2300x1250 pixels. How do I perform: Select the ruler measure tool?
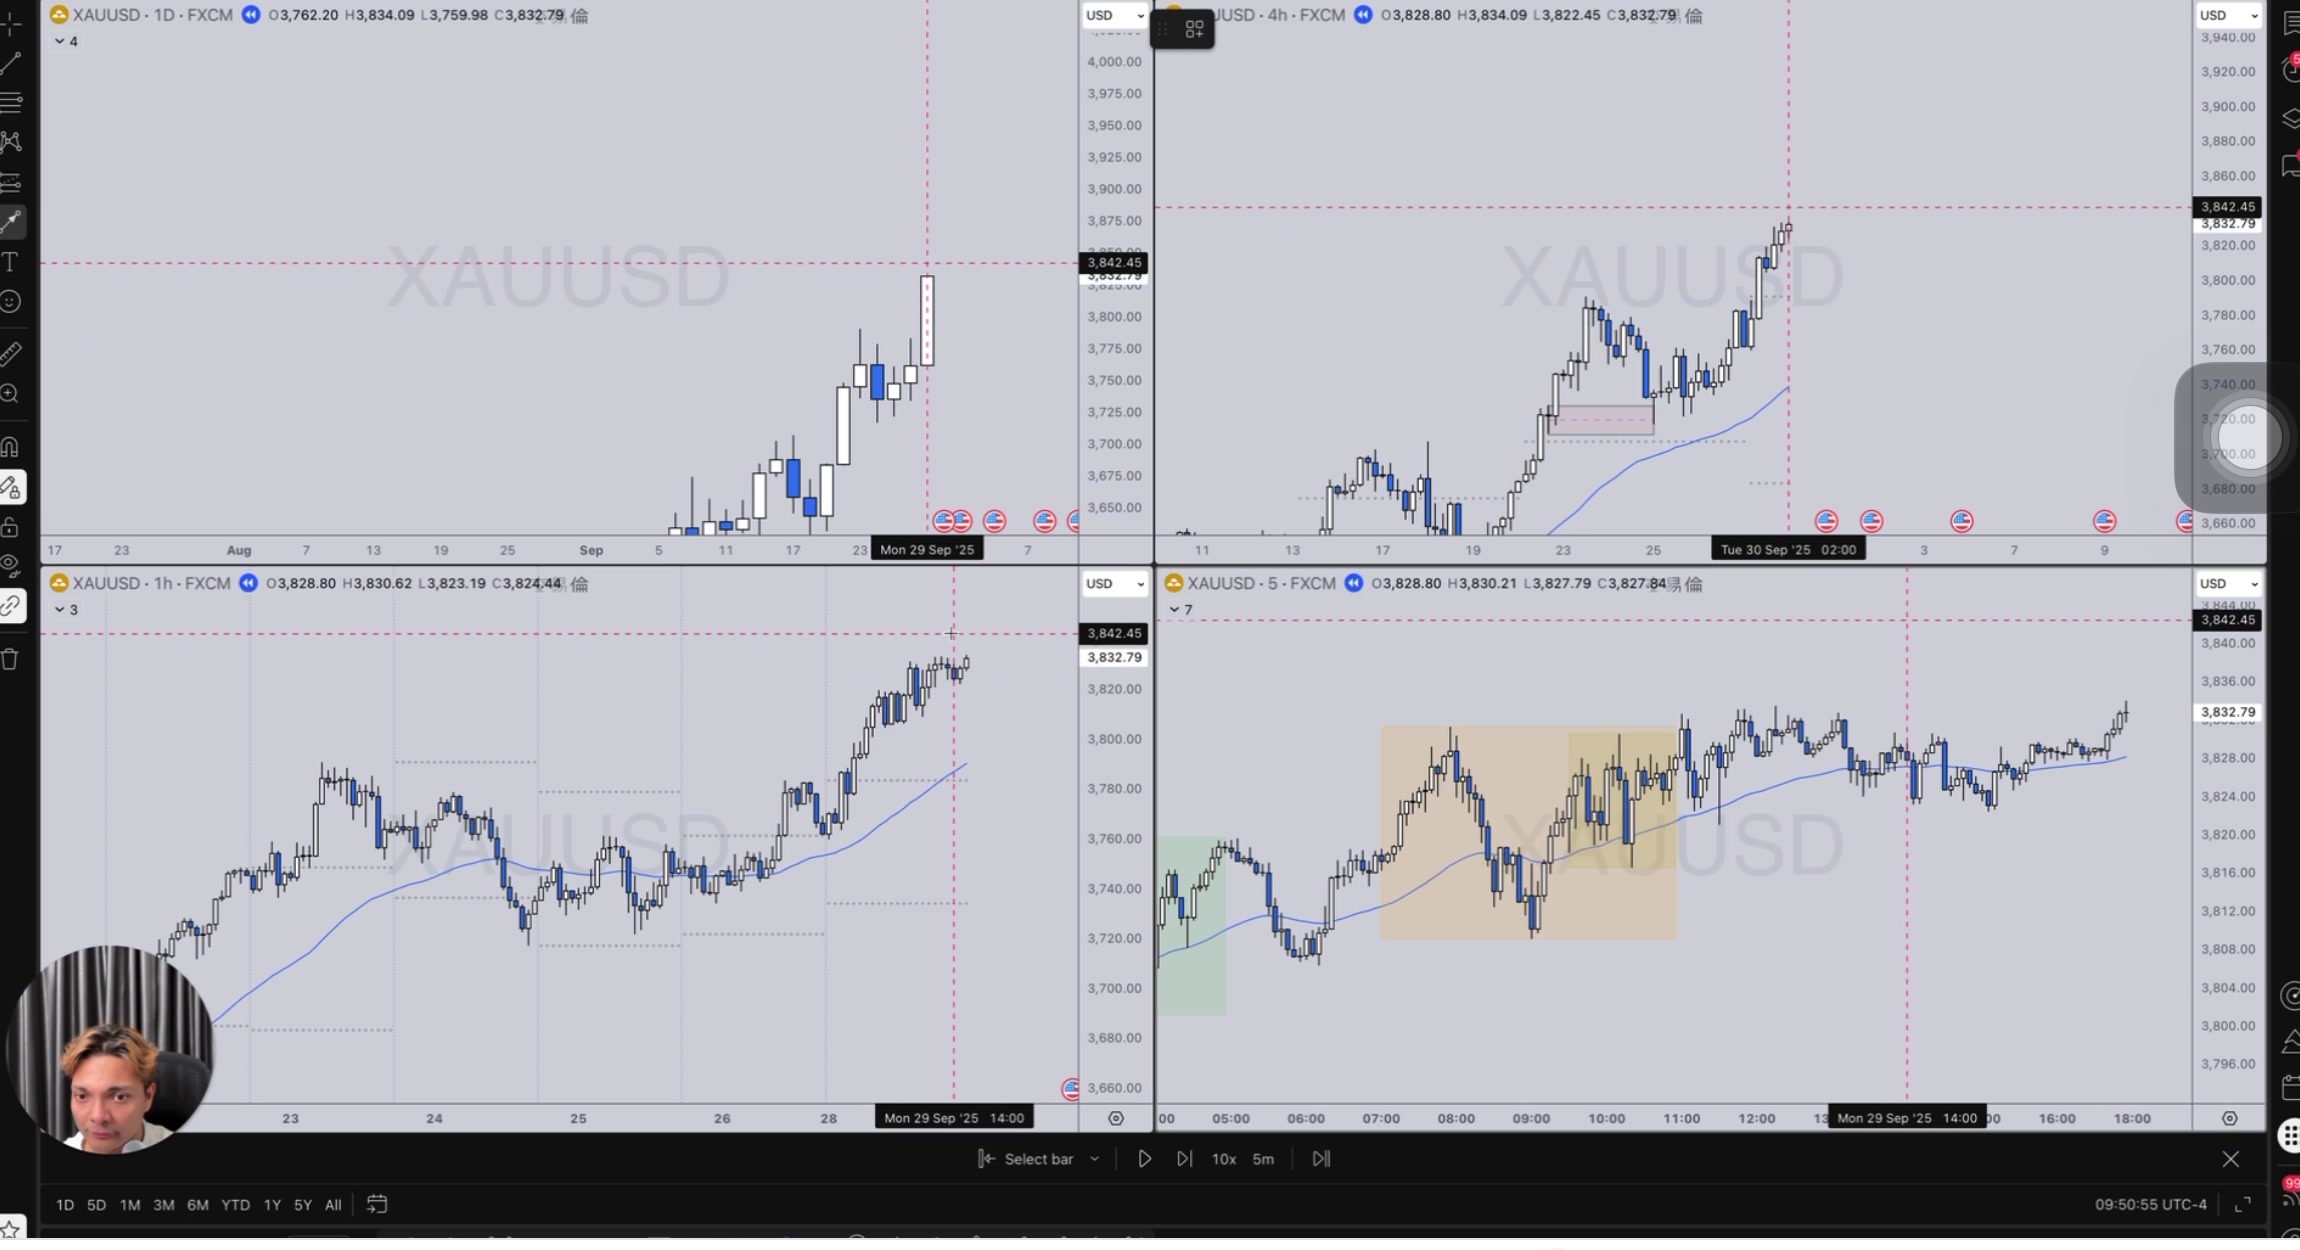point(11,353)
